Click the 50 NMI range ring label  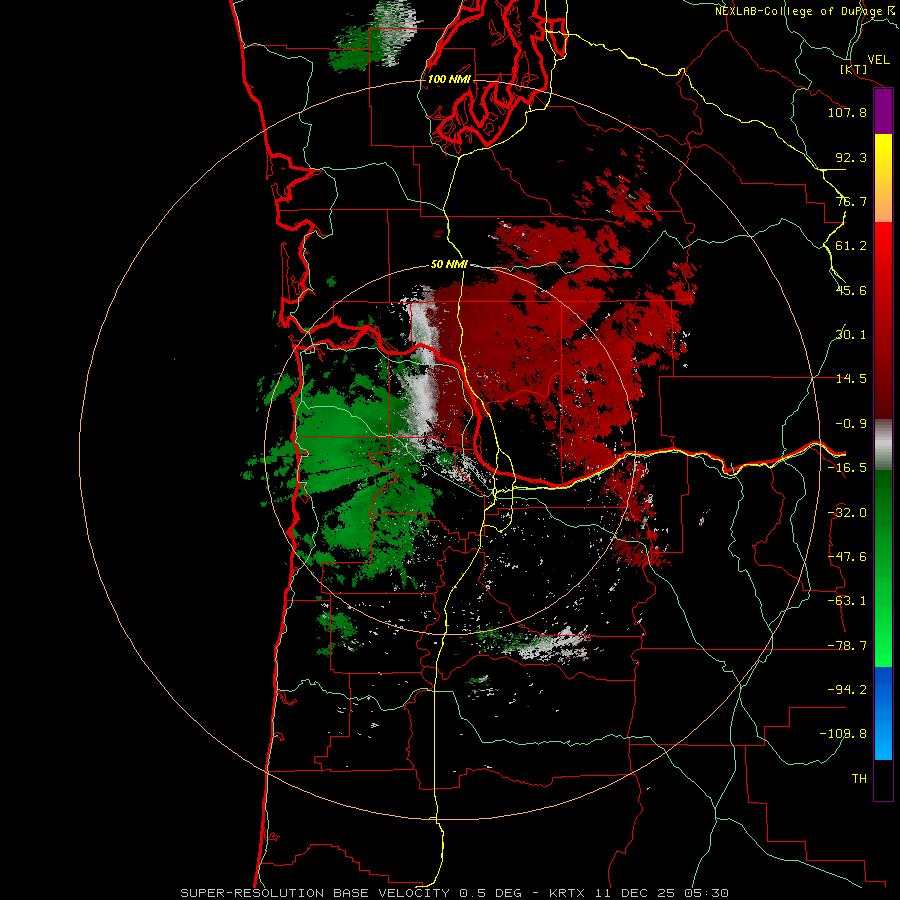pos(449,265)
